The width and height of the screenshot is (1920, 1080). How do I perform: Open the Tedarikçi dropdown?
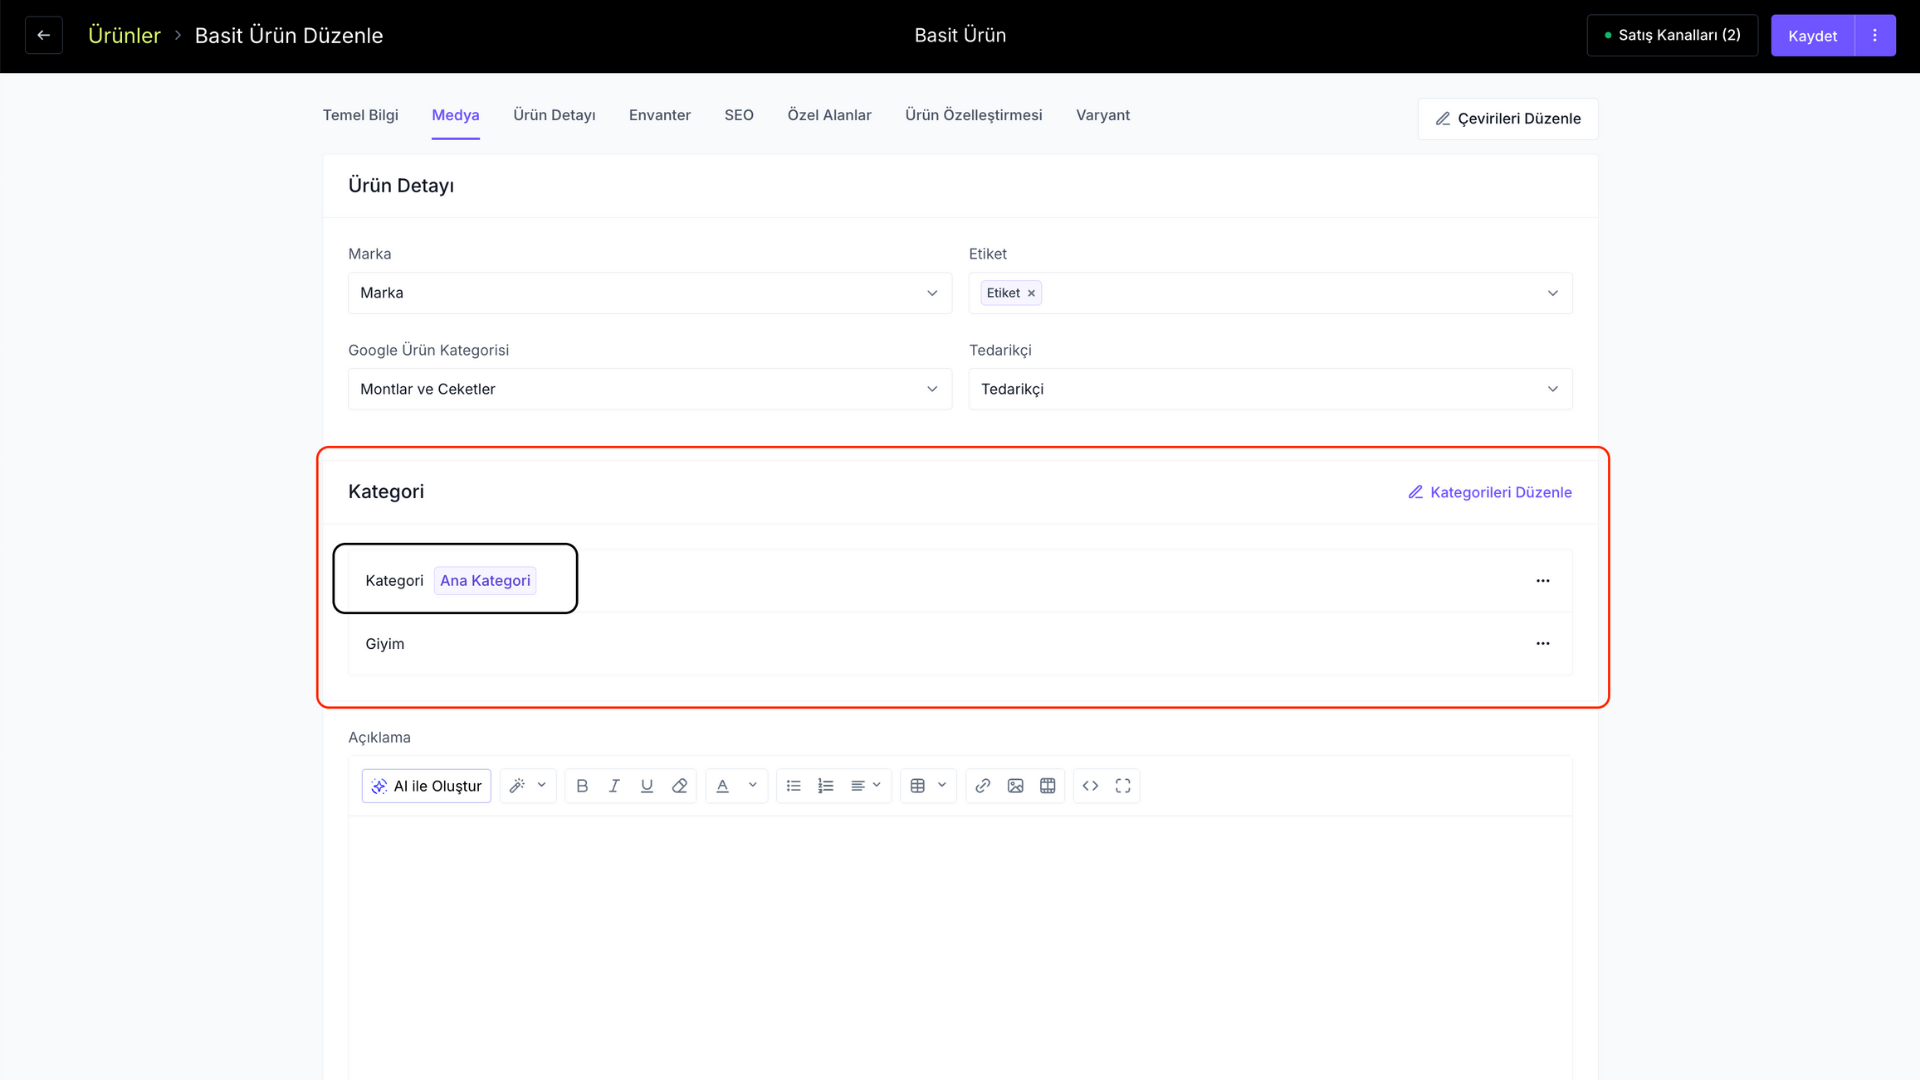(1270, 389)
